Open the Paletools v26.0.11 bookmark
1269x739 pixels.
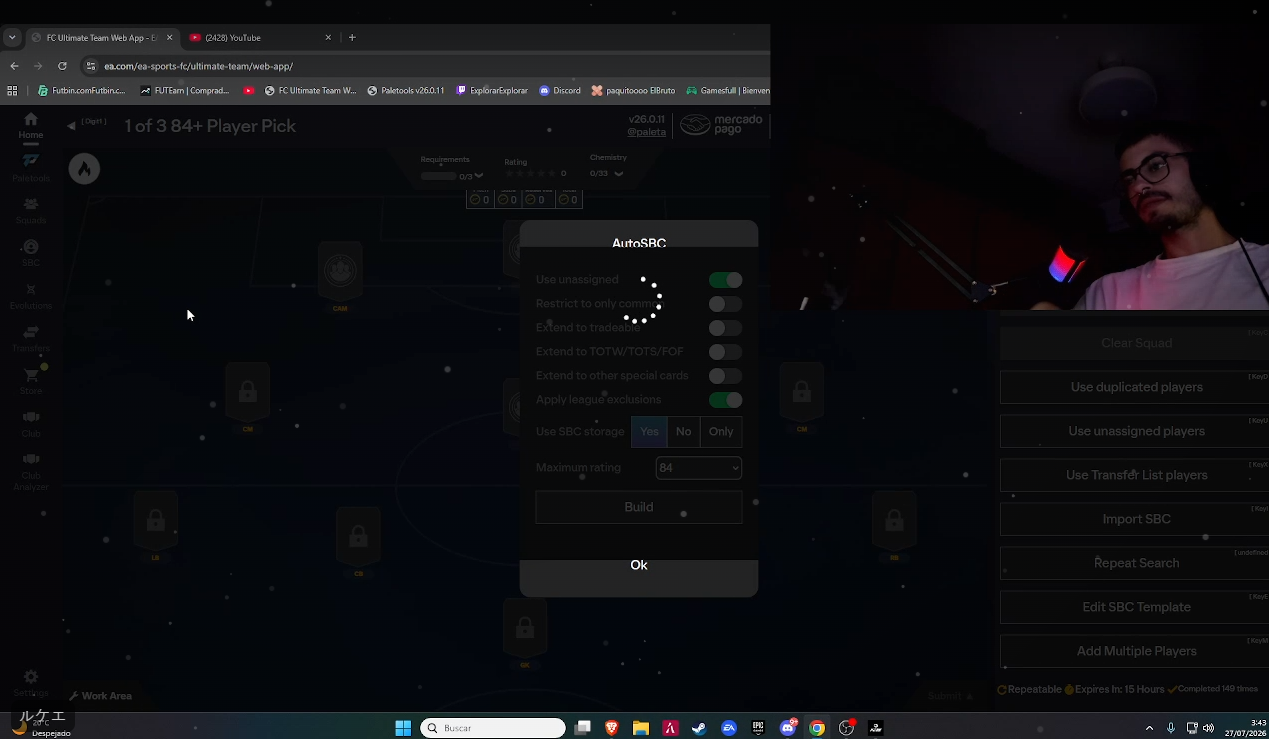[405, 90]
